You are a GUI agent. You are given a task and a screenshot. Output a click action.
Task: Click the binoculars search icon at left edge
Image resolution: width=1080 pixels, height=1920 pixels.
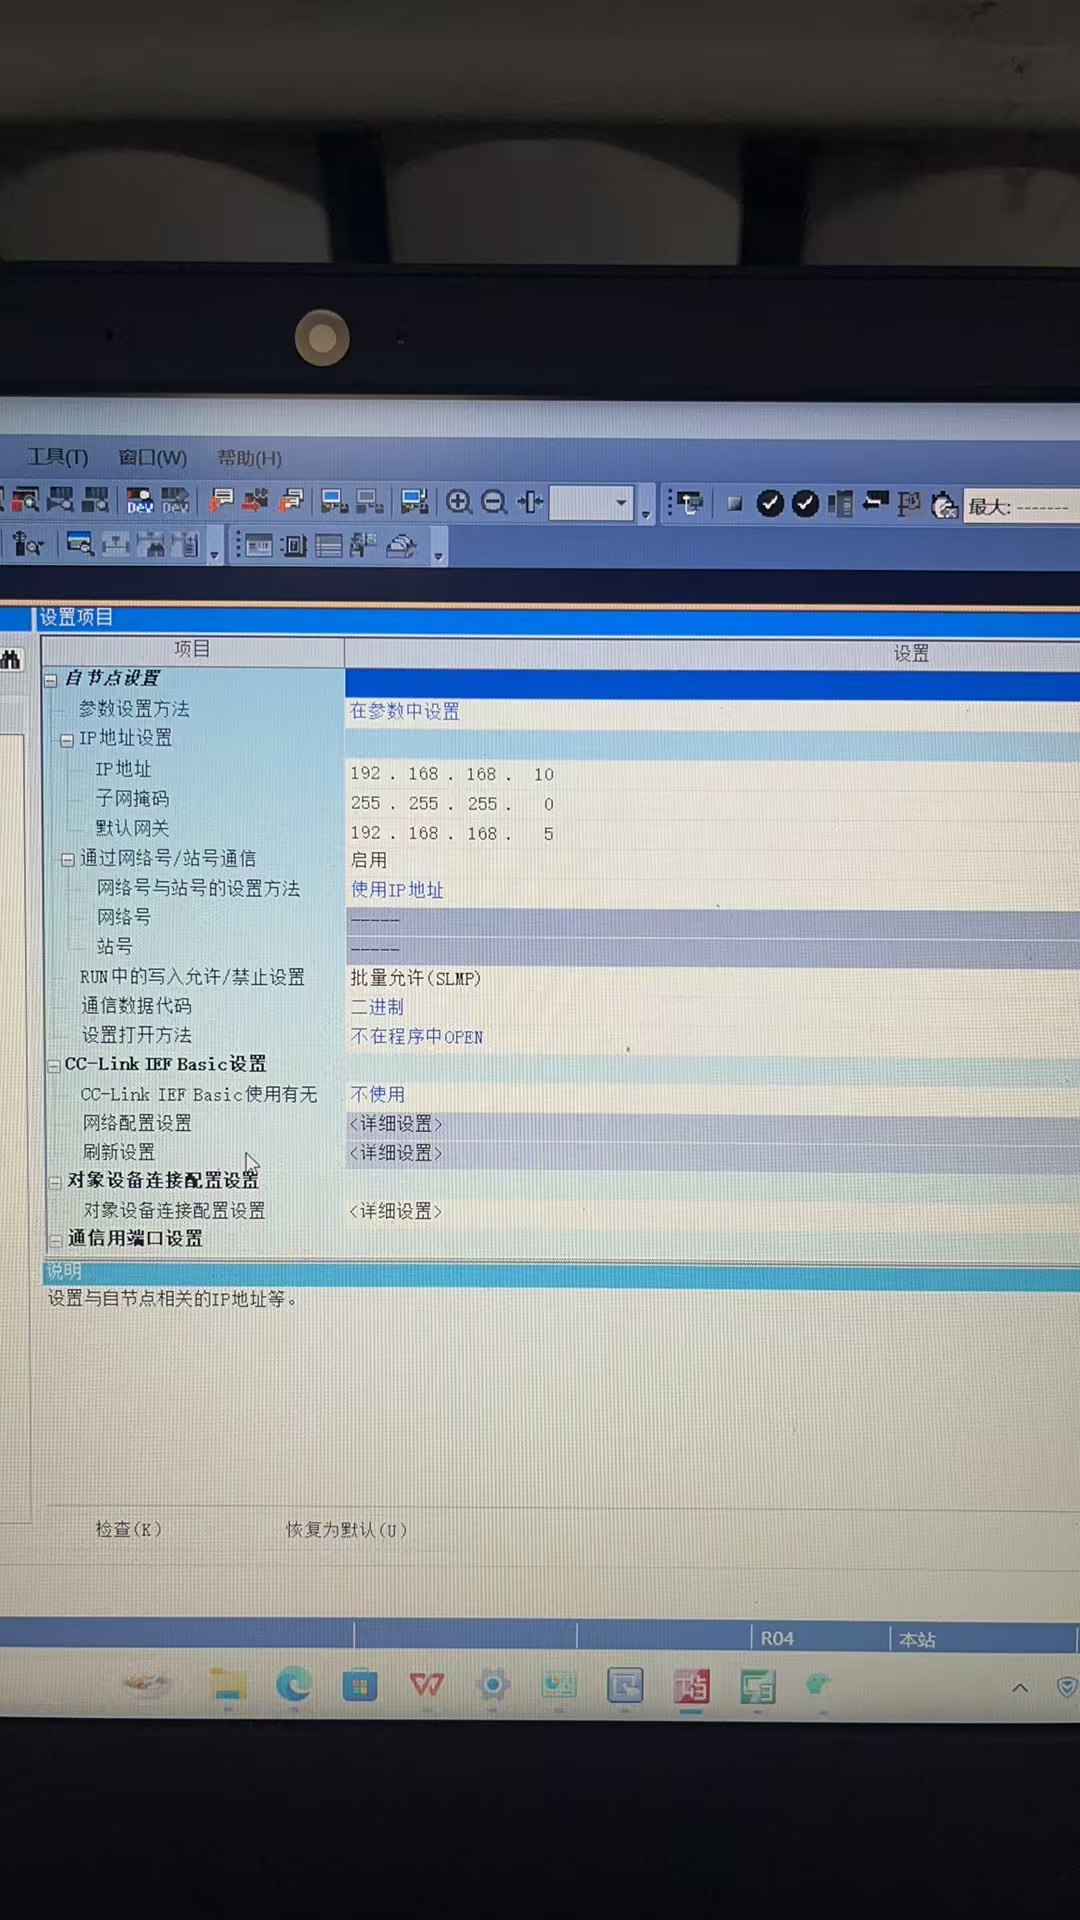[x=11, y=660]
